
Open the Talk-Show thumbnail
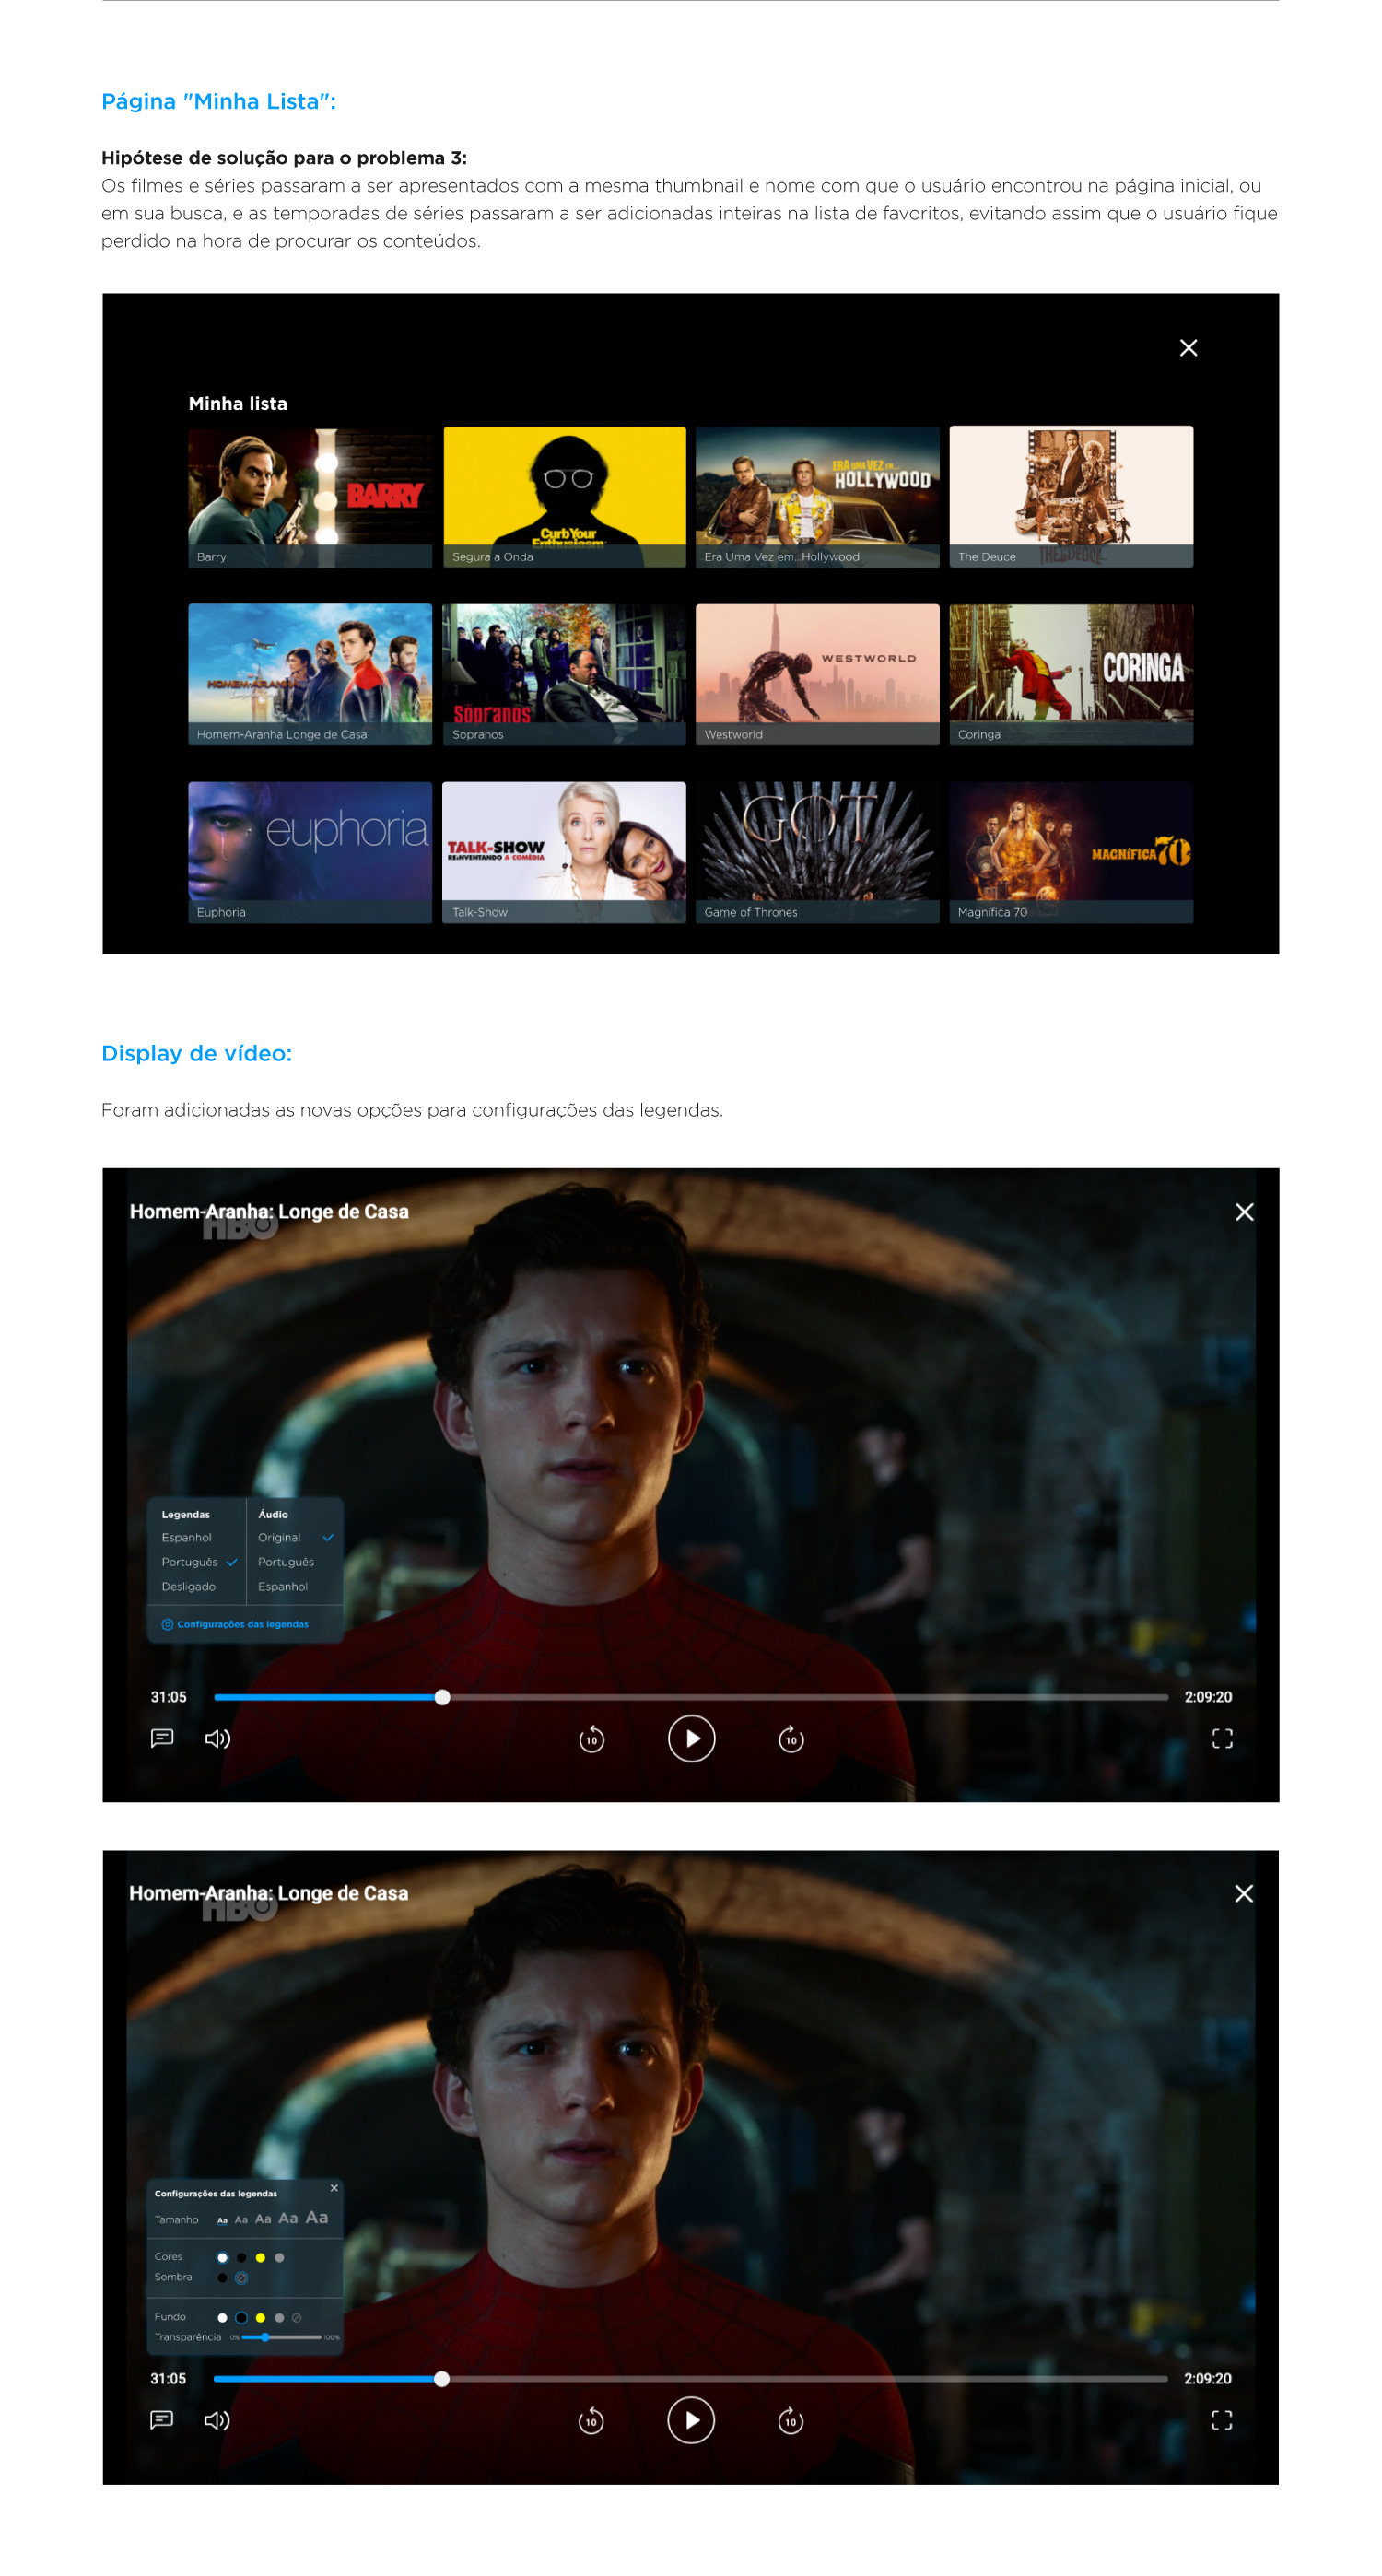point(564,852)
